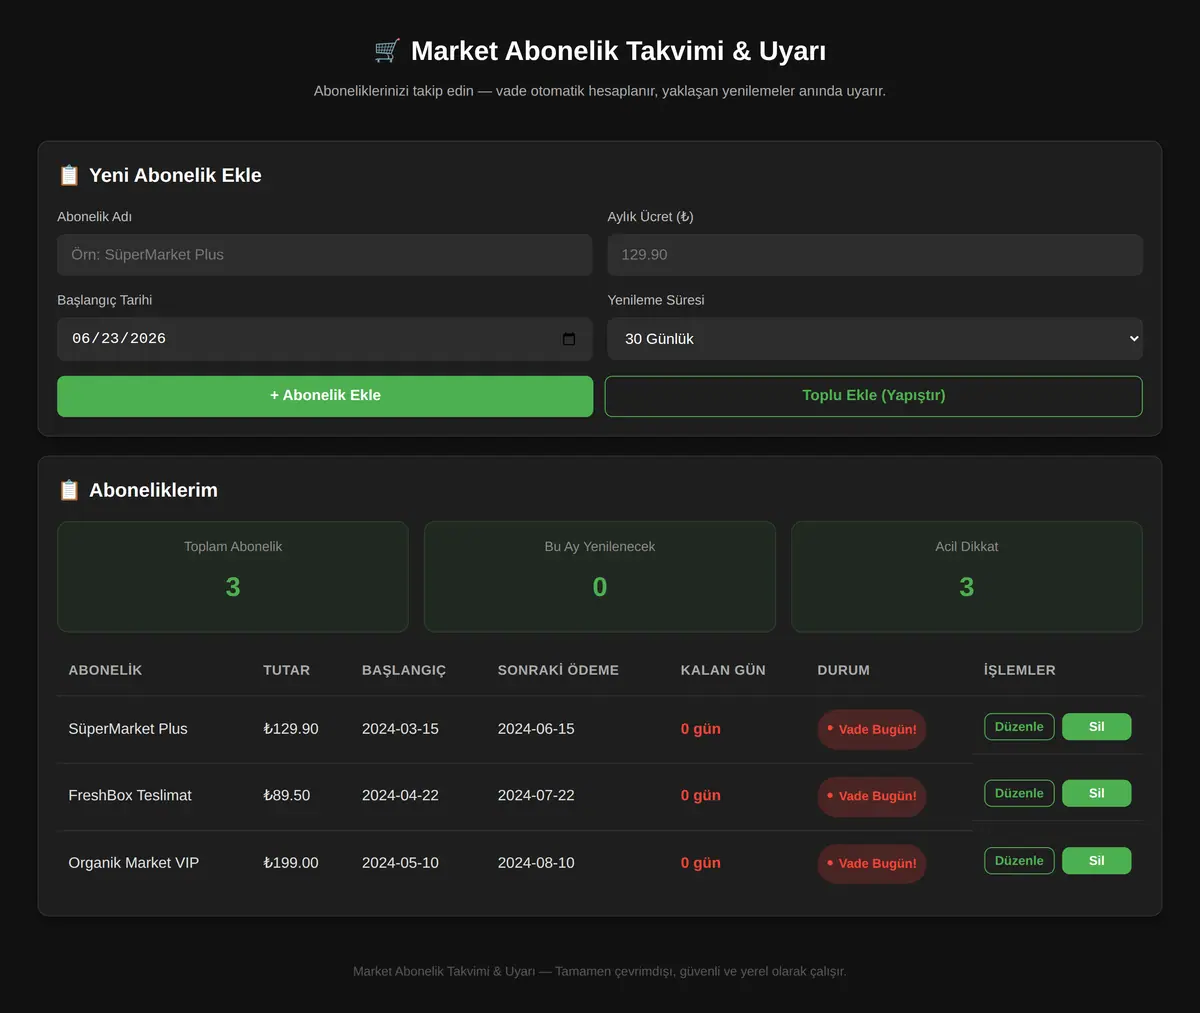Delete the SüperMarket Plus subscription
Image resolution: width=1200 pixels, height=1013 pixels.
click(x=1097, y=727)
